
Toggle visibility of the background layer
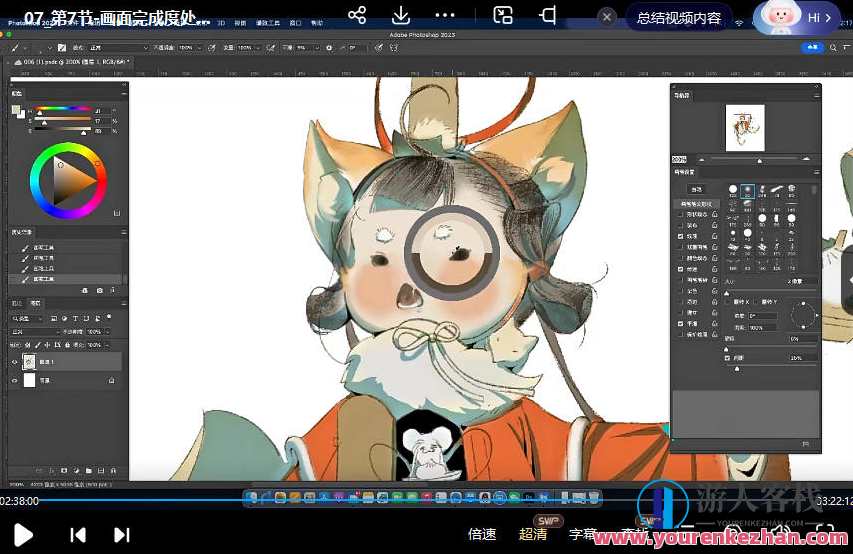click(14, 381)
